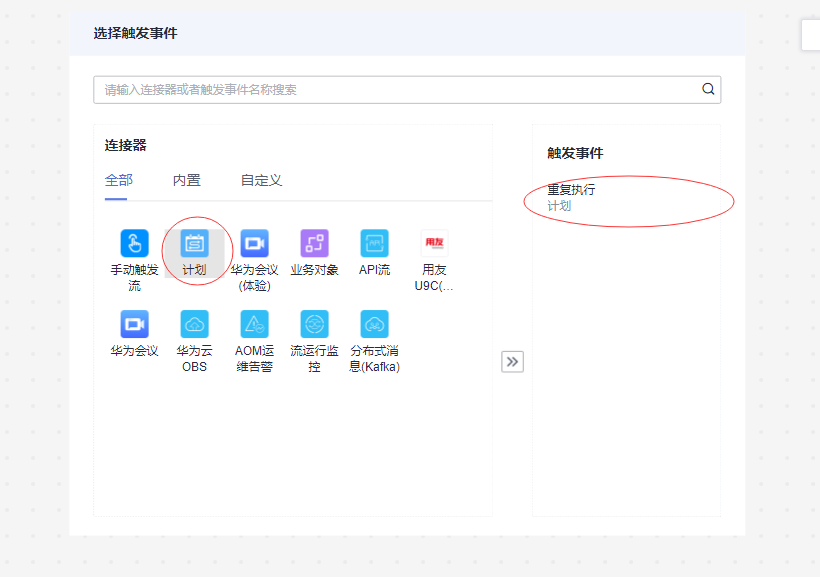Pick the 业务对象 connector icon
Image resolution: width=820 pixels, height=577 pixels.
pyautogui.click(x=314, y=243)
